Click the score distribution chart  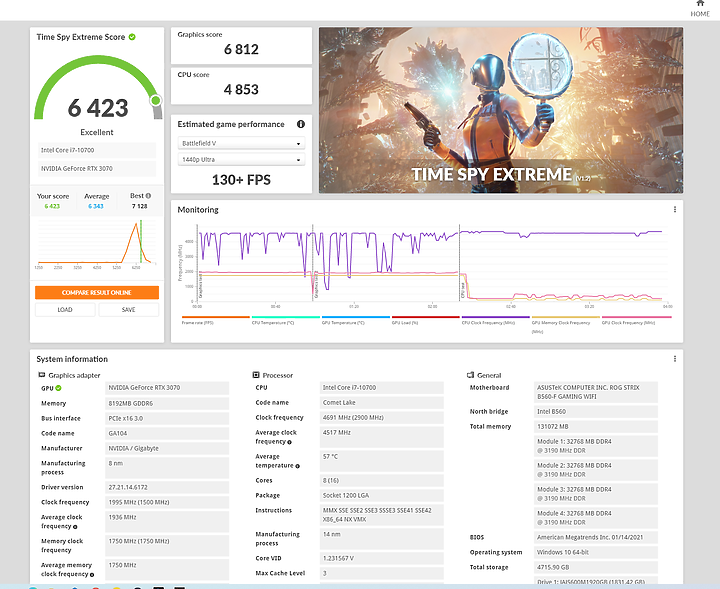click(x=96, y=243)
